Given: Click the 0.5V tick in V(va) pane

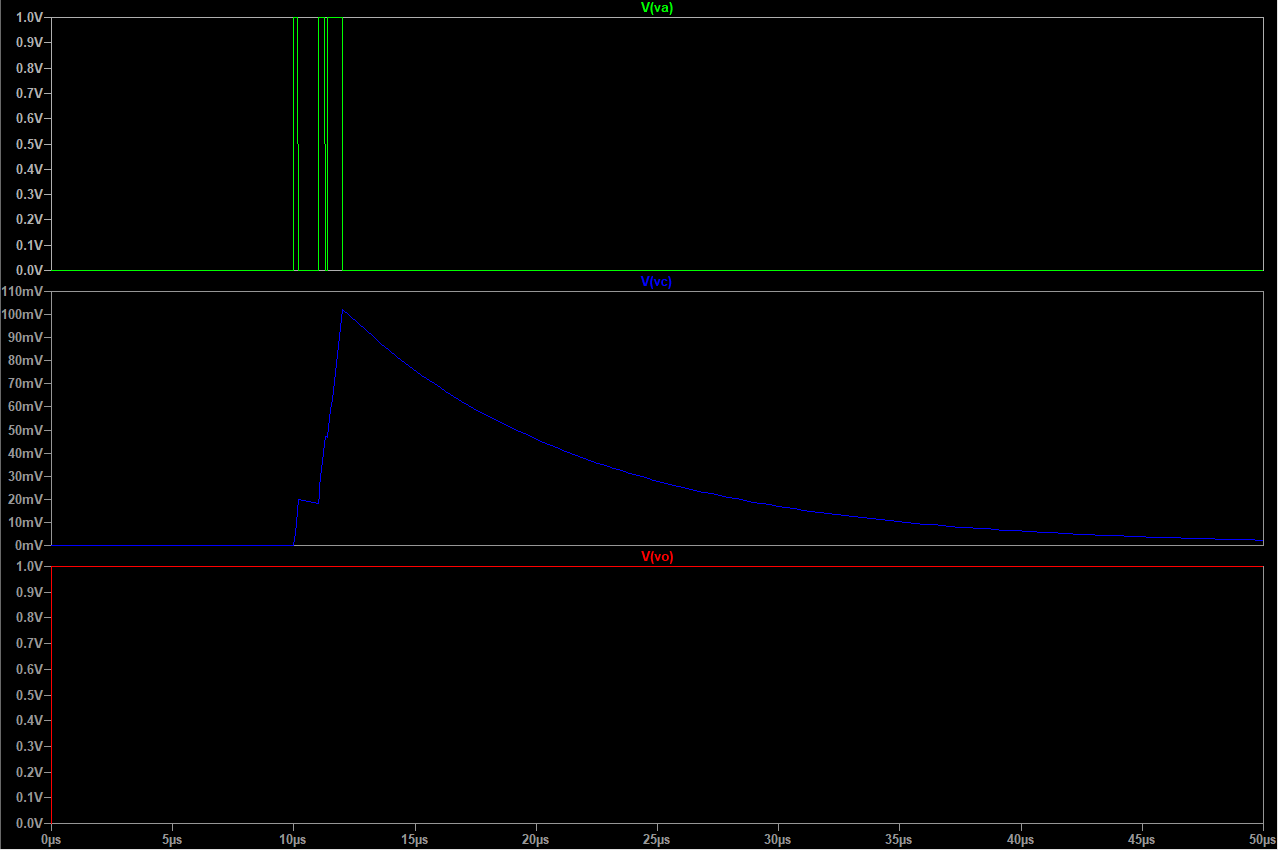Looking at the screenshot, I should click(29, 144).
